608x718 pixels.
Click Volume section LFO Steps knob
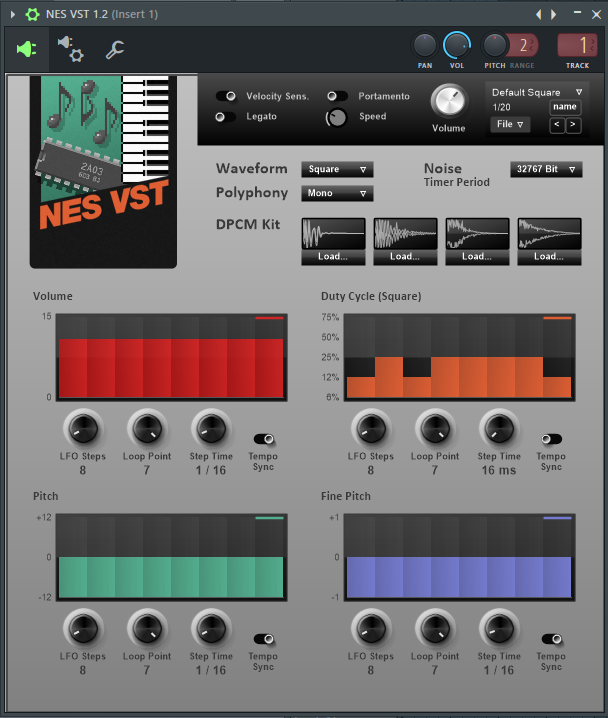(83, 429)
